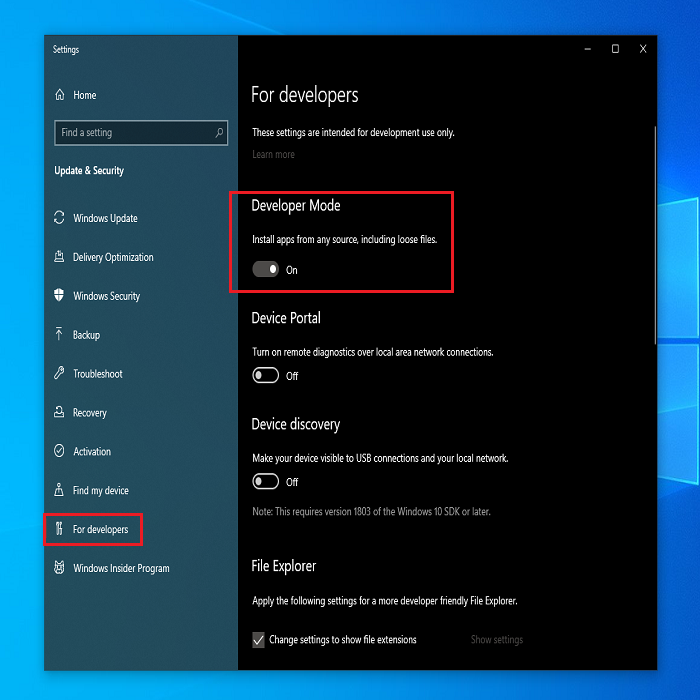700x700 pixels.
Task: Uncheck Change settings to show file extensions
Action: pos(258,640)
